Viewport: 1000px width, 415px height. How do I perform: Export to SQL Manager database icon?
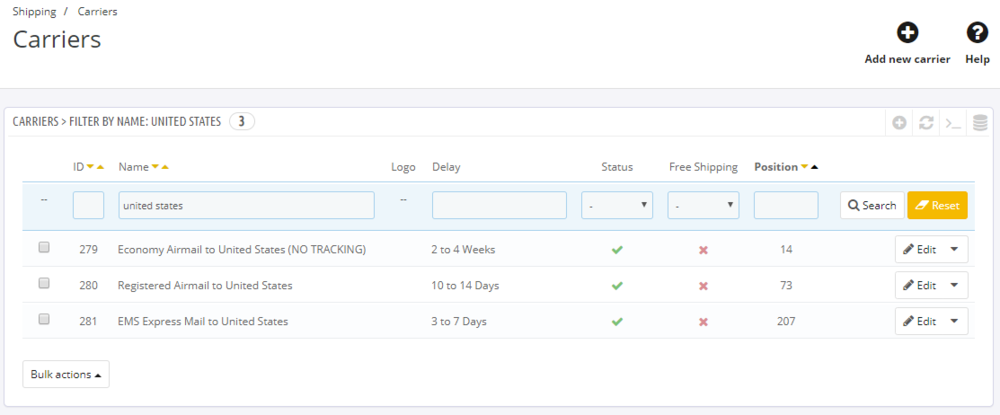[980, 122]
